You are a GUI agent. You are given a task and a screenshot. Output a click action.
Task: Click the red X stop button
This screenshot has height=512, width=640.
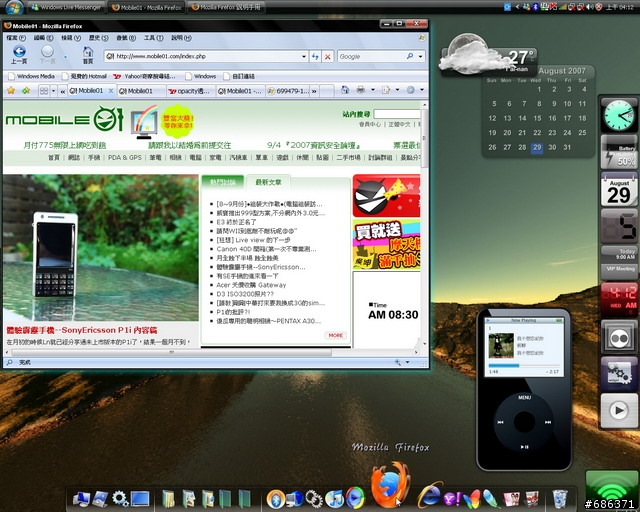(327, 56)
